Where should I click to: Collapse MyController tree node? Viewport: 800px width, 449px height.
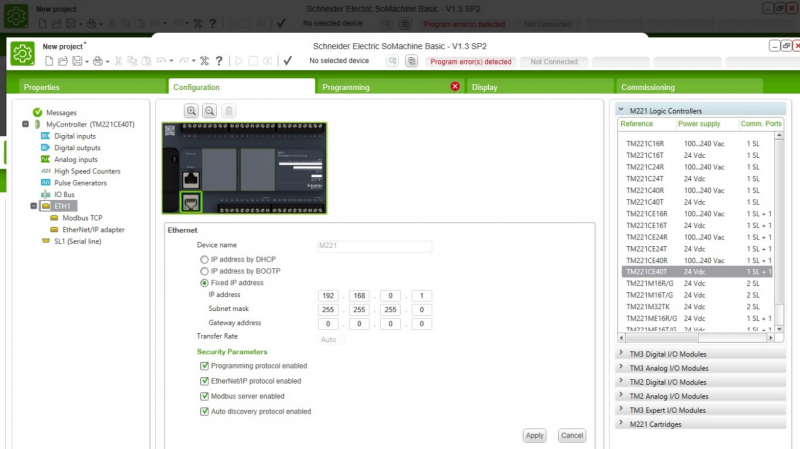(x=26, y=124)
